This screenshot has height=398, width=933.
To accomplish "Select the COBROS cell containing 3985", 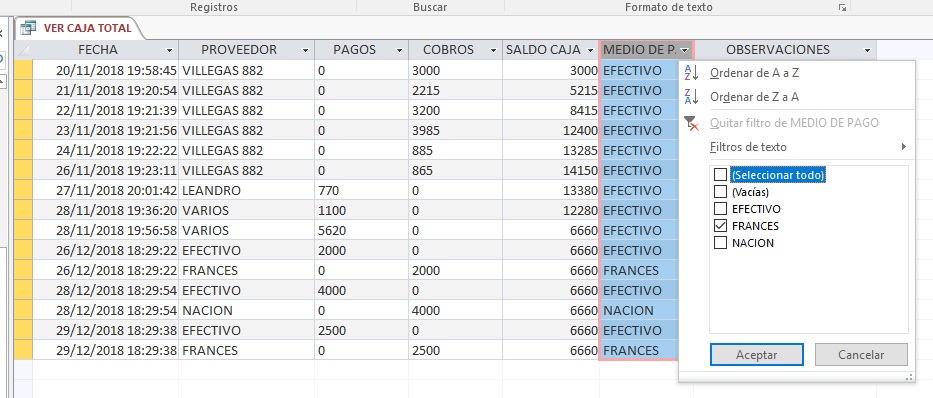I will 455,130.
